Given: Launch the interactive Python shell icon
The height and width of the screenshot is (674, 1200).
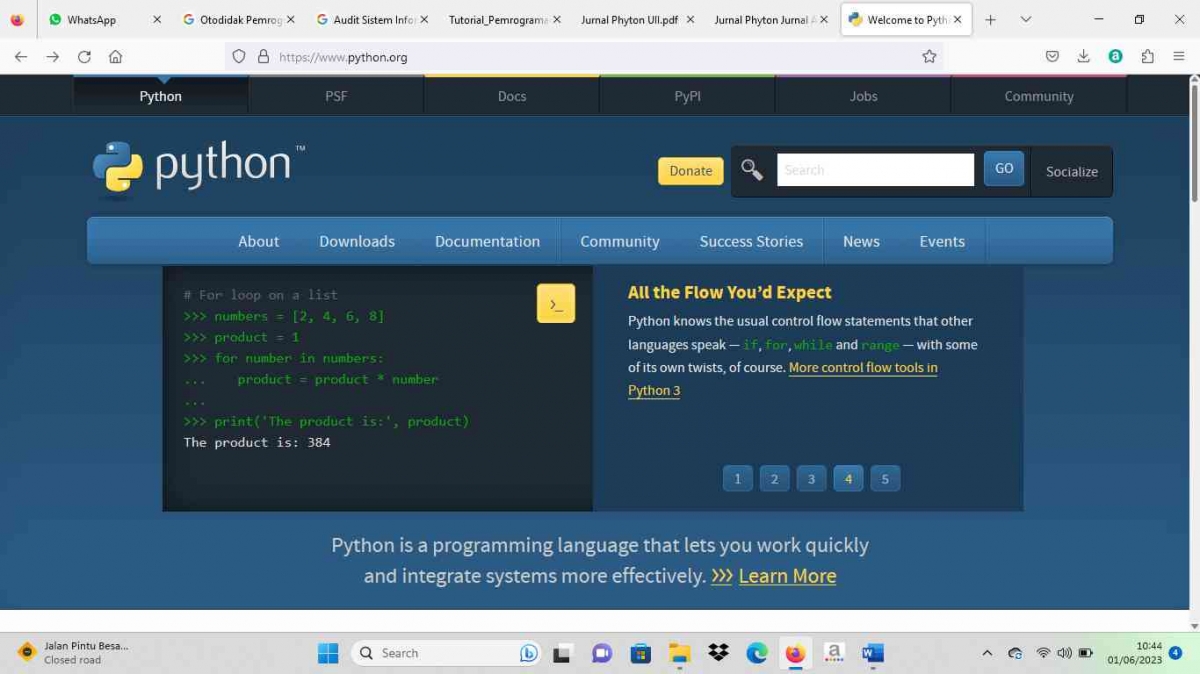Looking at the screenshot, I should tap(556, 302).
